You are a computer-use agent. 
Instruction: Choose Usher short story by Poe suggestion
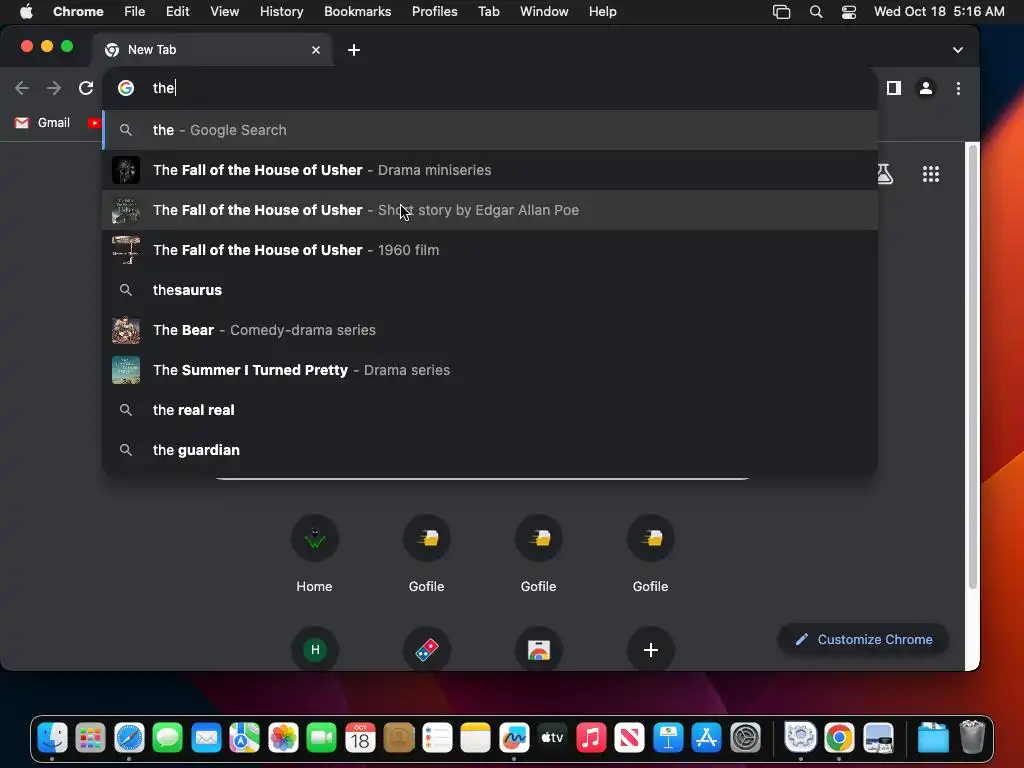[x=490, y=210]
